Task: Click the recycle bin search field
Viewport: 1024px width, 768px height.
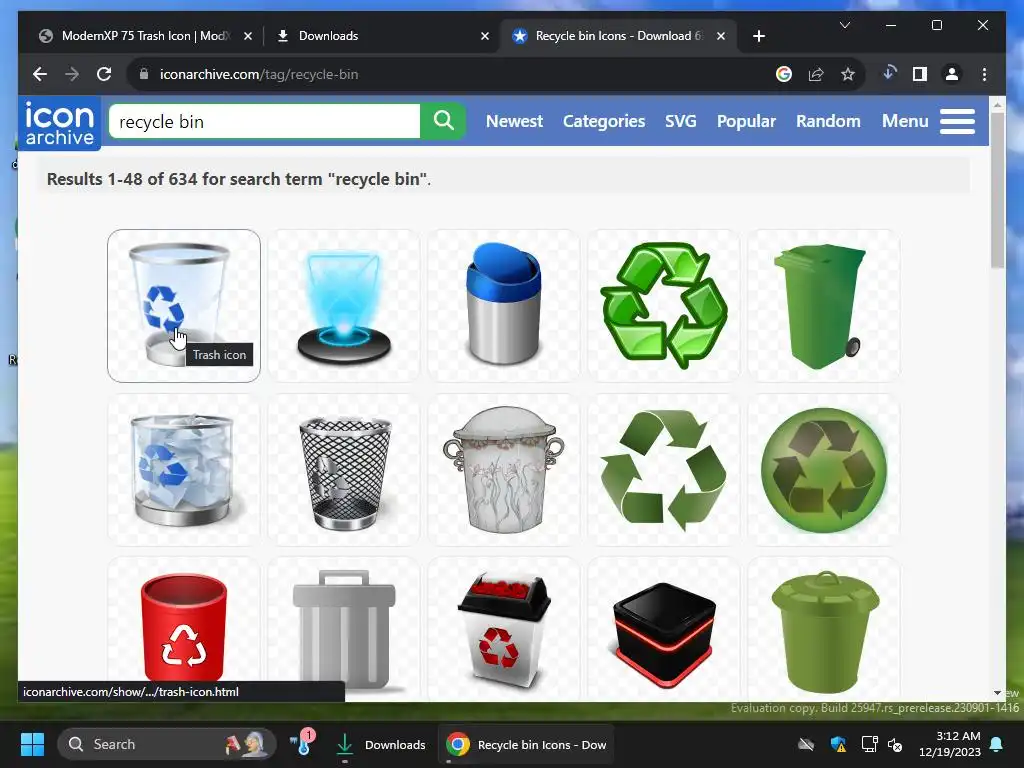Action: (264, 121)
